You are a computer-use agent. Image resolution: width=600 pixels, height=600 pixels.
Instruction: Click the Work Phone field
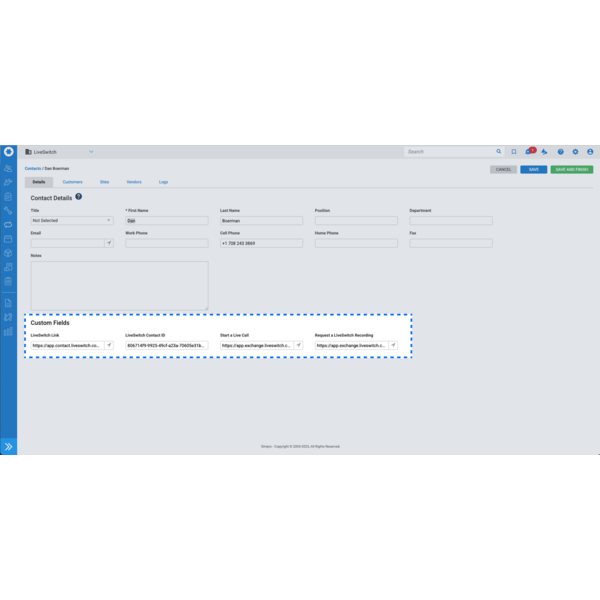pyautogui.click(x=167, y=243)
